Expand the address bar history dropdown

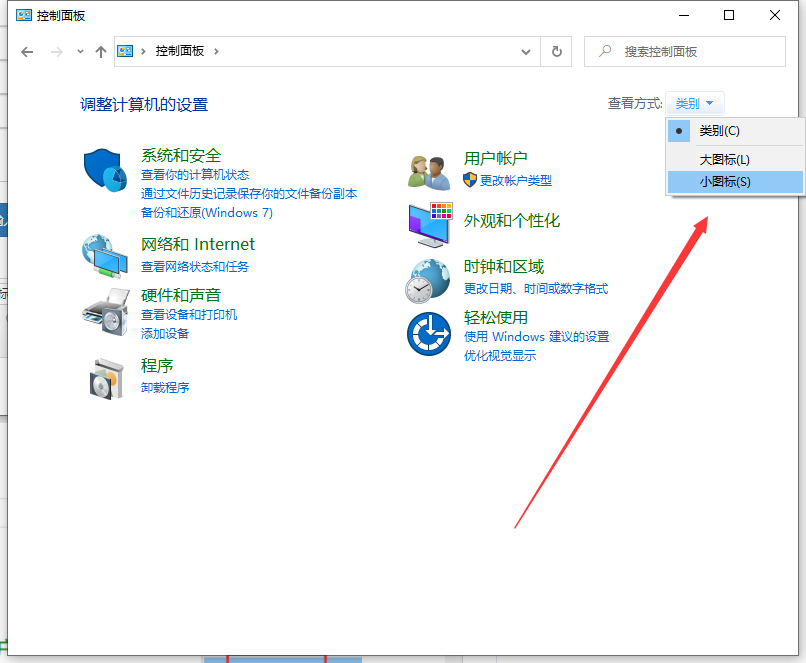click(526, 52)
